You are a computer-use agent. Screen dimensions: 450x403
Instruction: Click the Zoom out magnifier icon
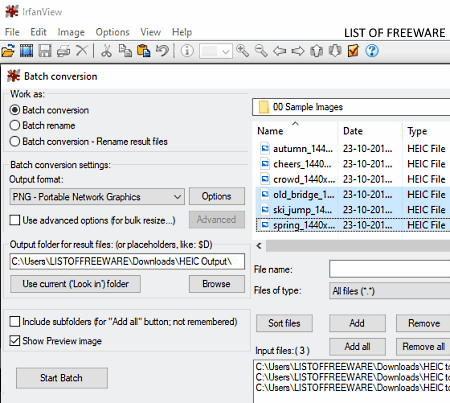[261, 51]
